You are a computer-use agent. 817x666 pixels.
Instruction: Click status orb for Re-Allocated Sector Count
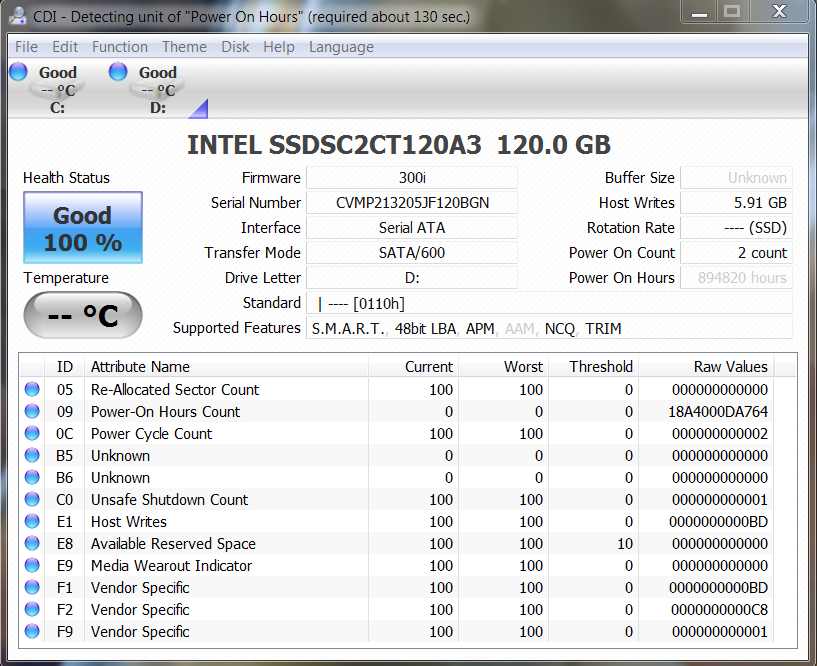[x=32, y=390]
